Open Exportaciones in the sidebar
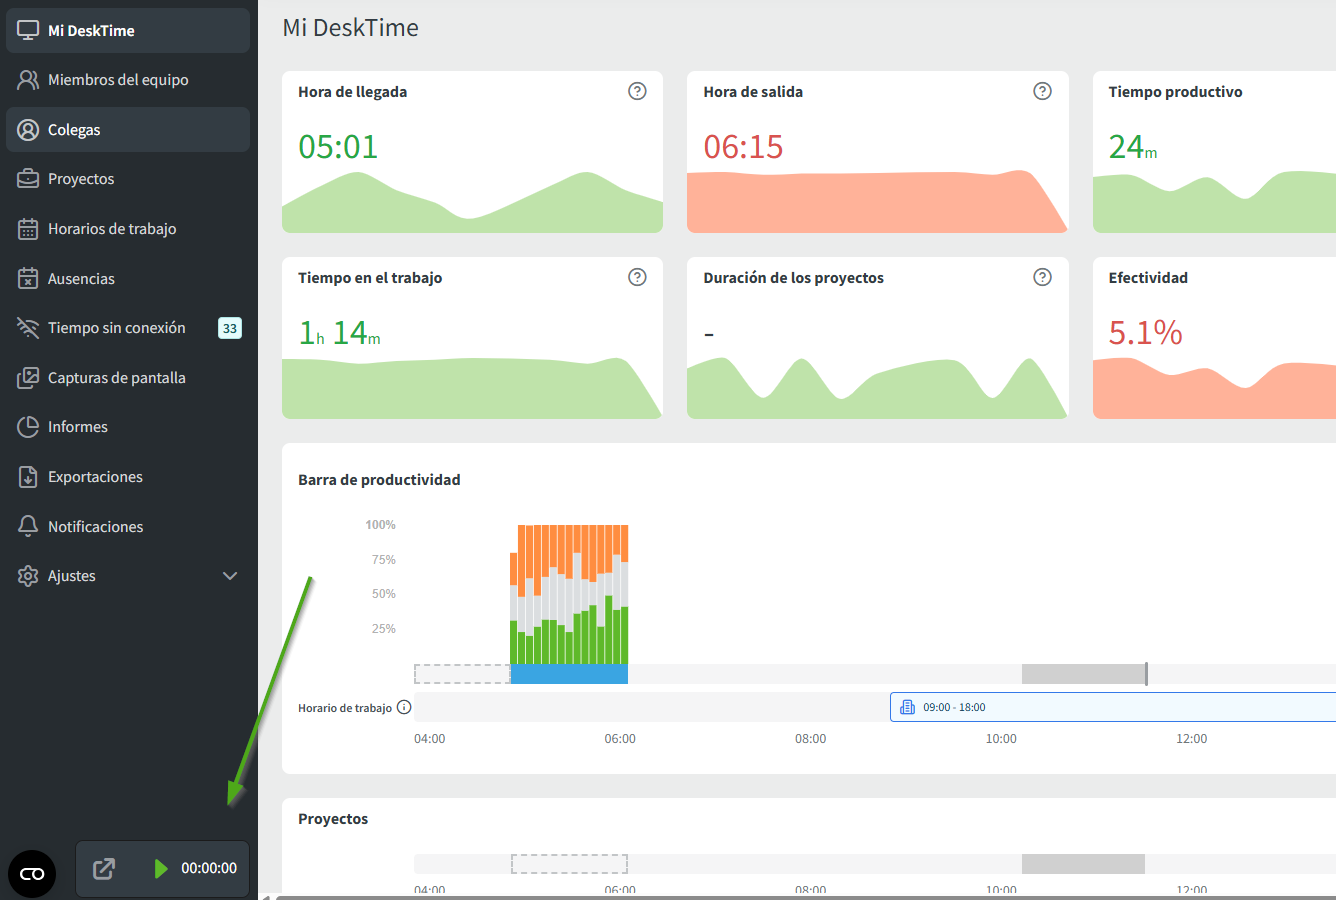This screenshot has height=900, width=1336. point(95,477)
